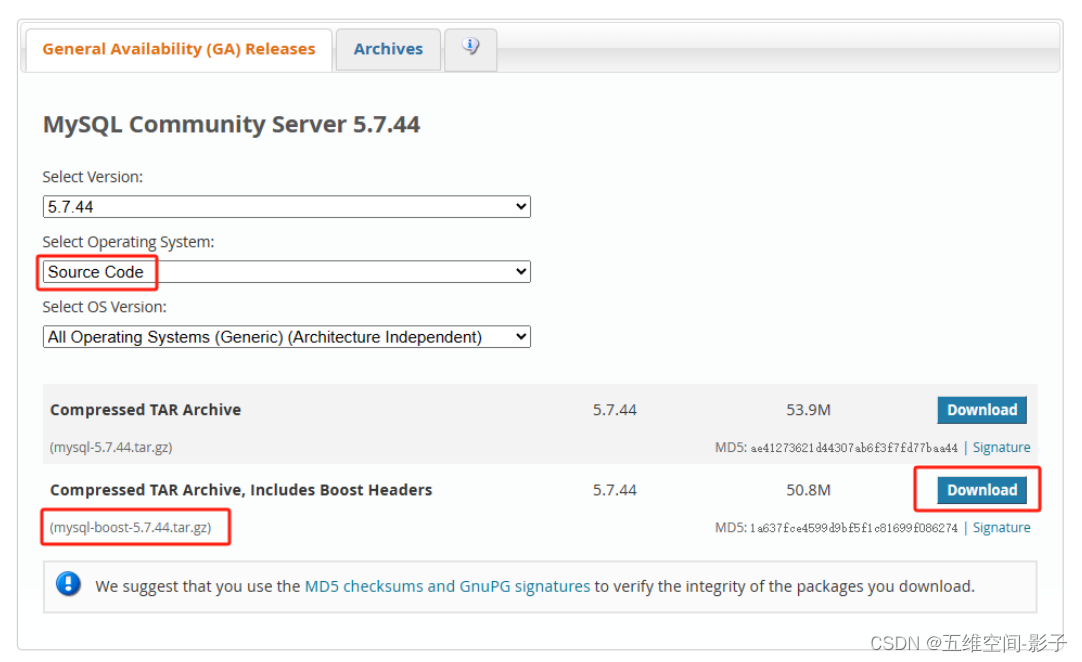Click the MD5 hash ae41273621d44307ab6f3f7fd77baa44

[x=854, y=448]
